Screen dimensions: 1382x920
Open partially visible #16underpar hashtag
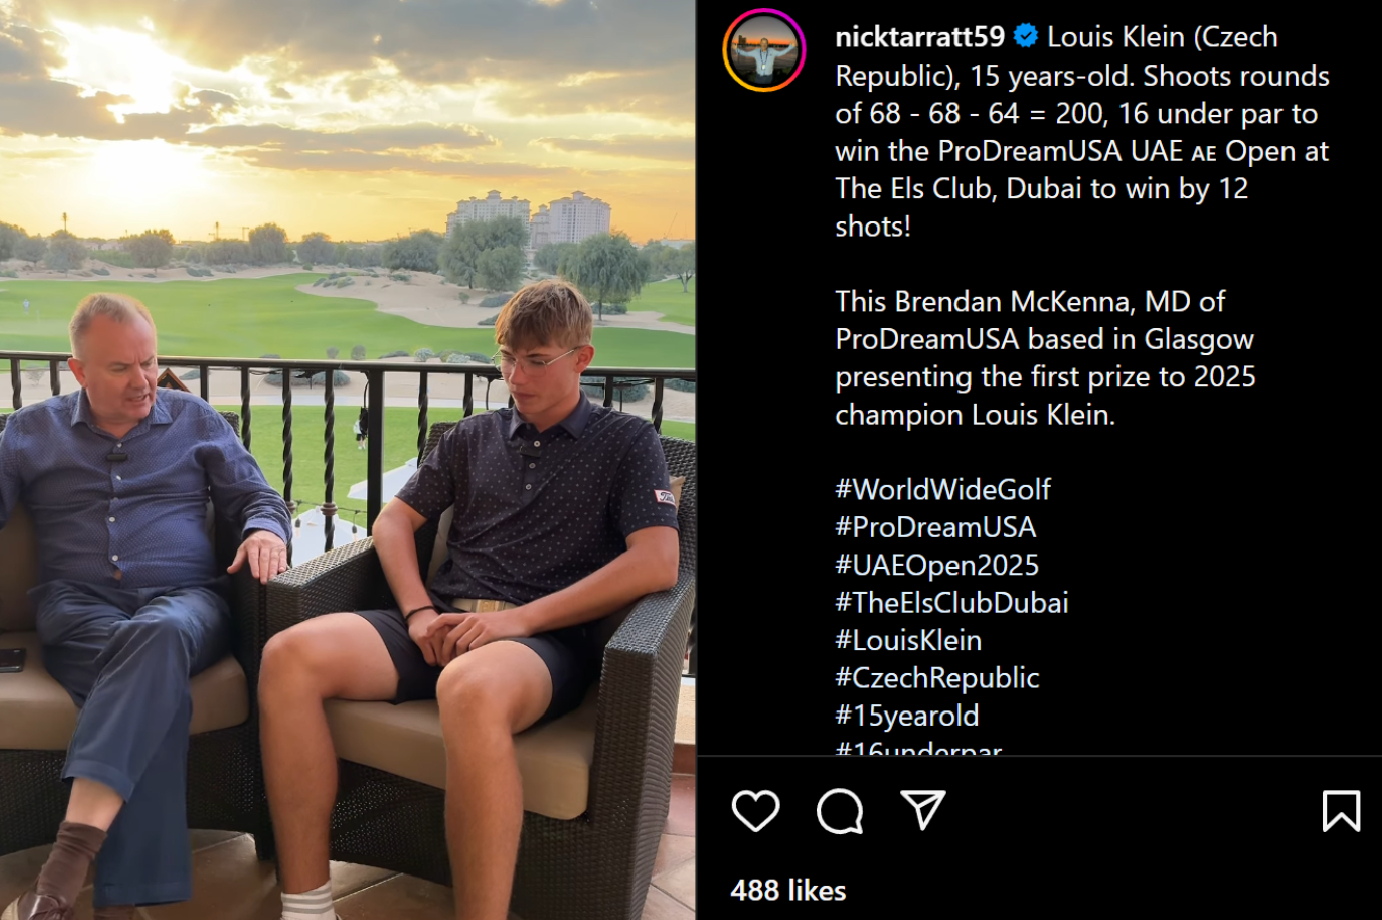coord(919,748)
